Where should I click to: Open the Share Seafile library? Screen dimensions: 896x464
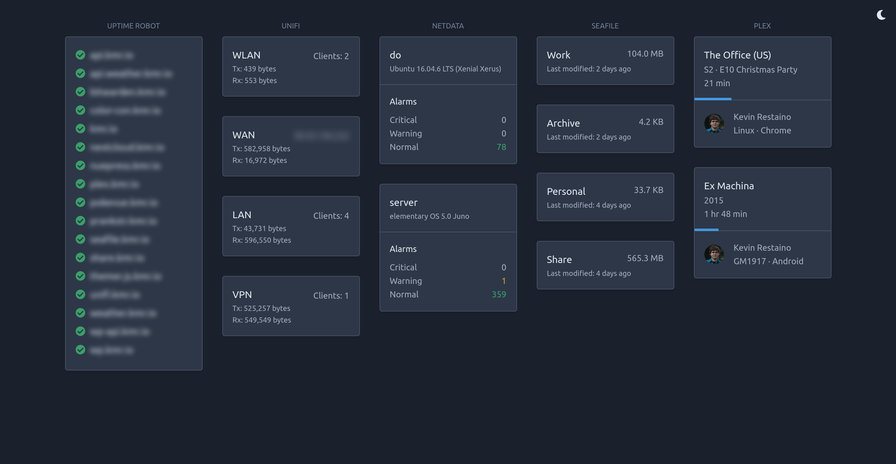click(605, 265)
